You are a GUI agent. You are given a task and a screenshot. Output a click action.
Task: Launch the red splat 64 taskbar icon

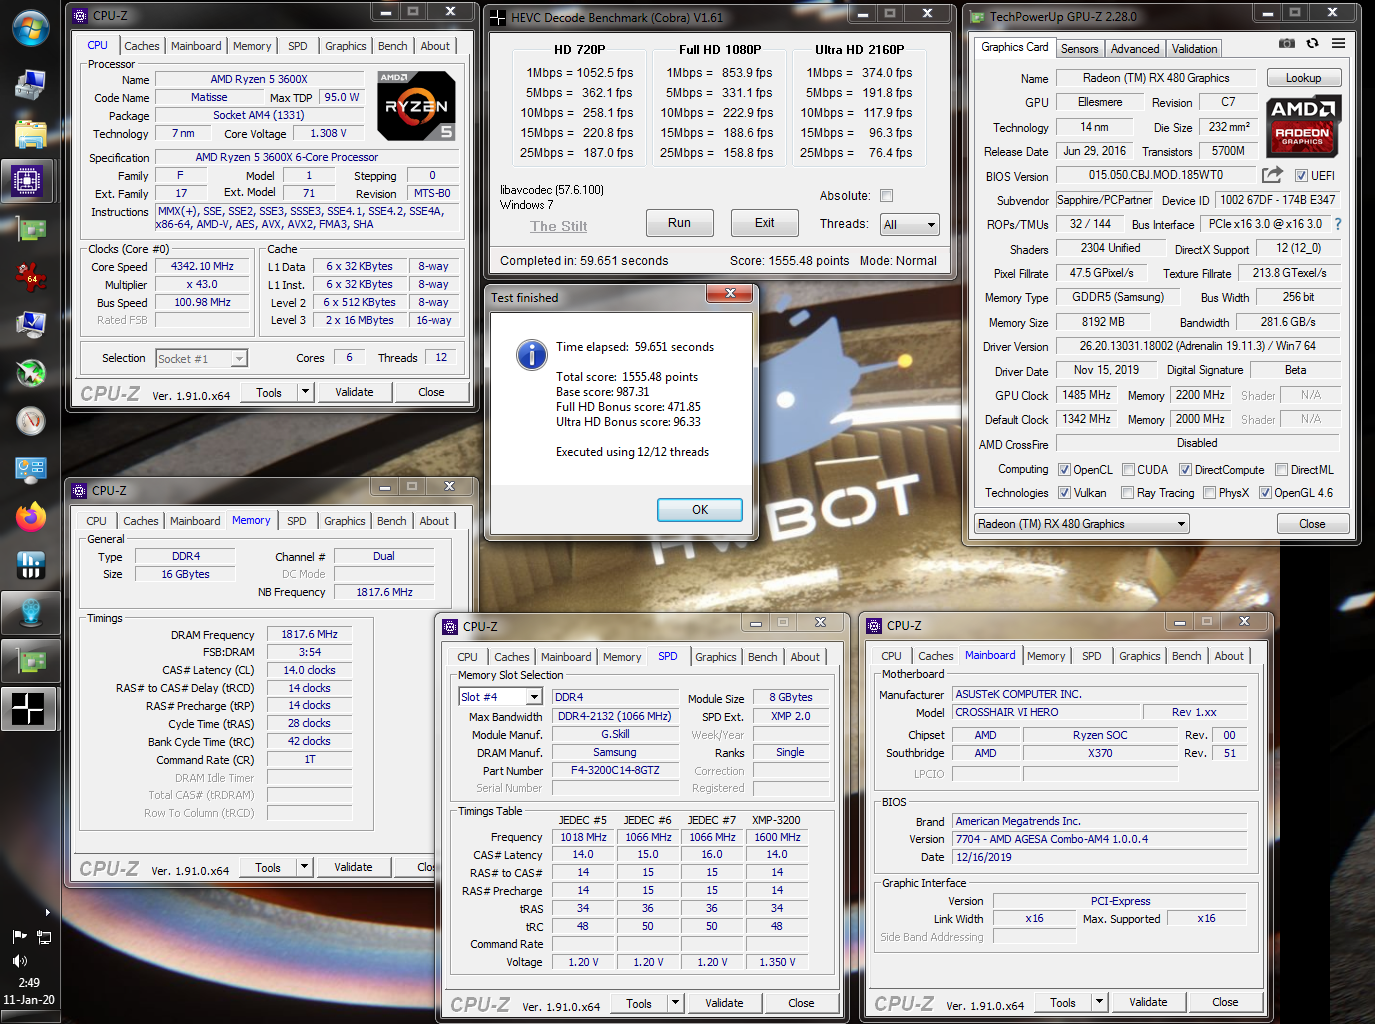point(30,277)
